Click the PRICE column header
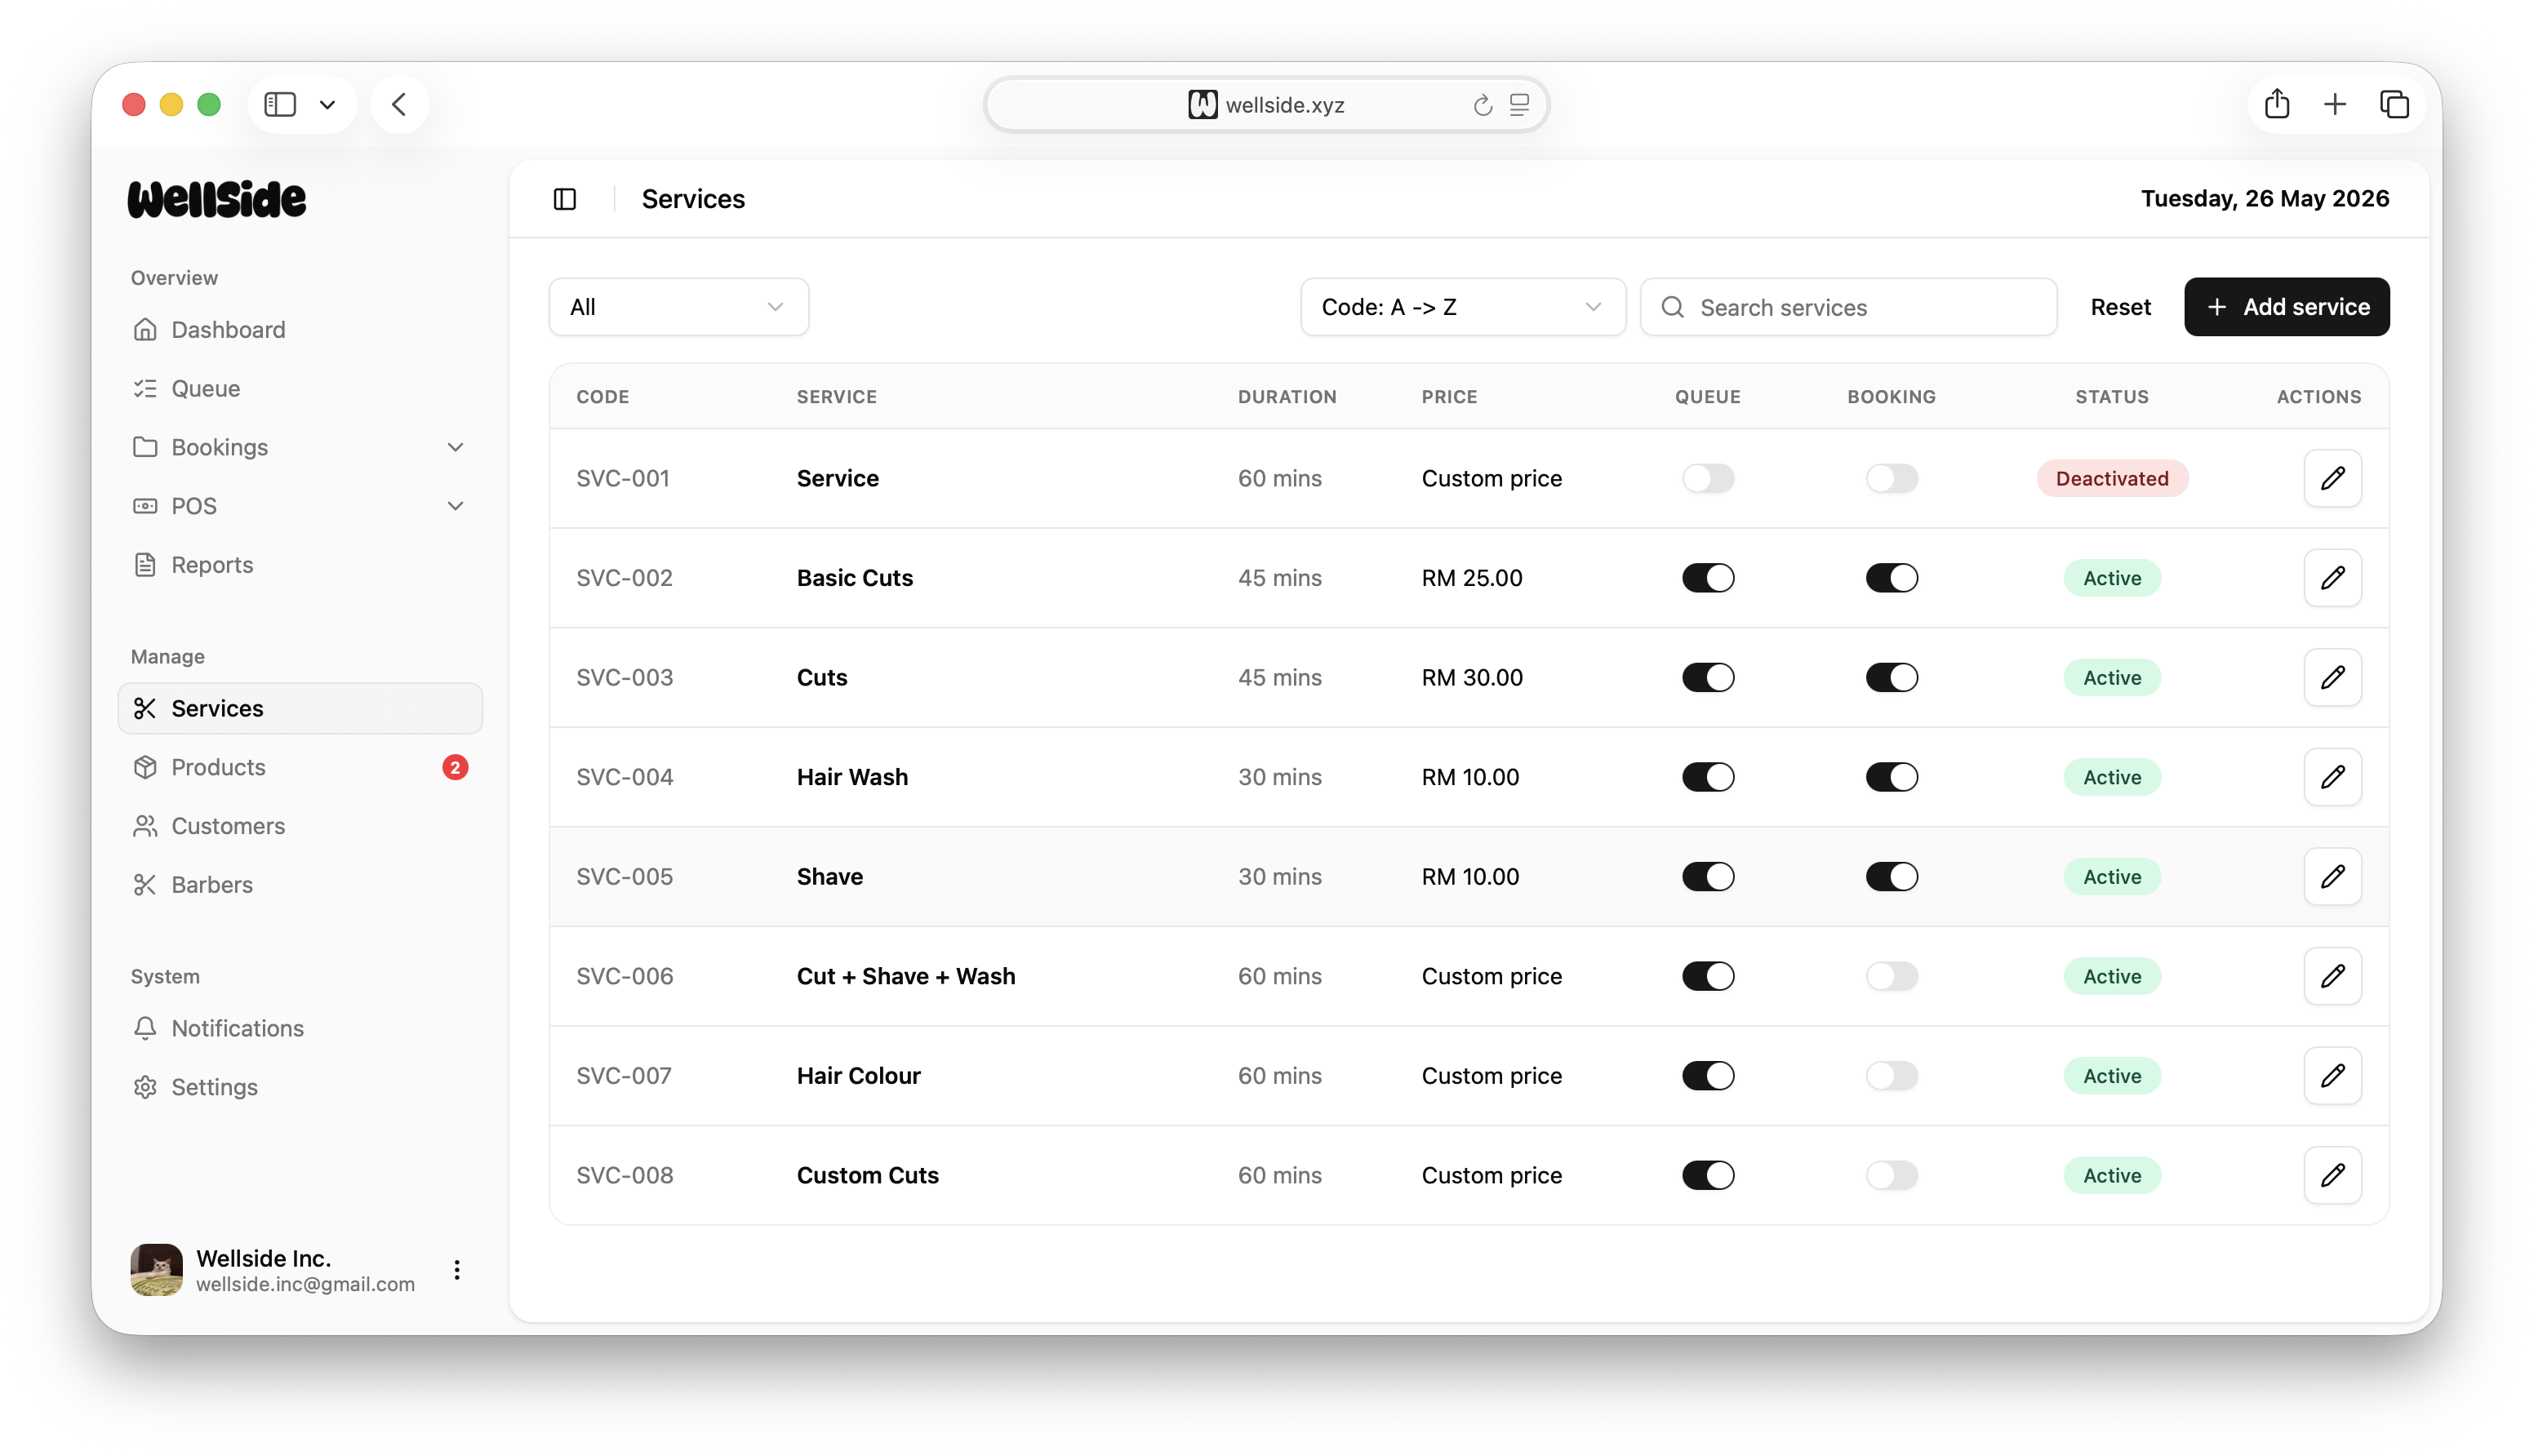2534x1456 pixels. coord(1449,397)
